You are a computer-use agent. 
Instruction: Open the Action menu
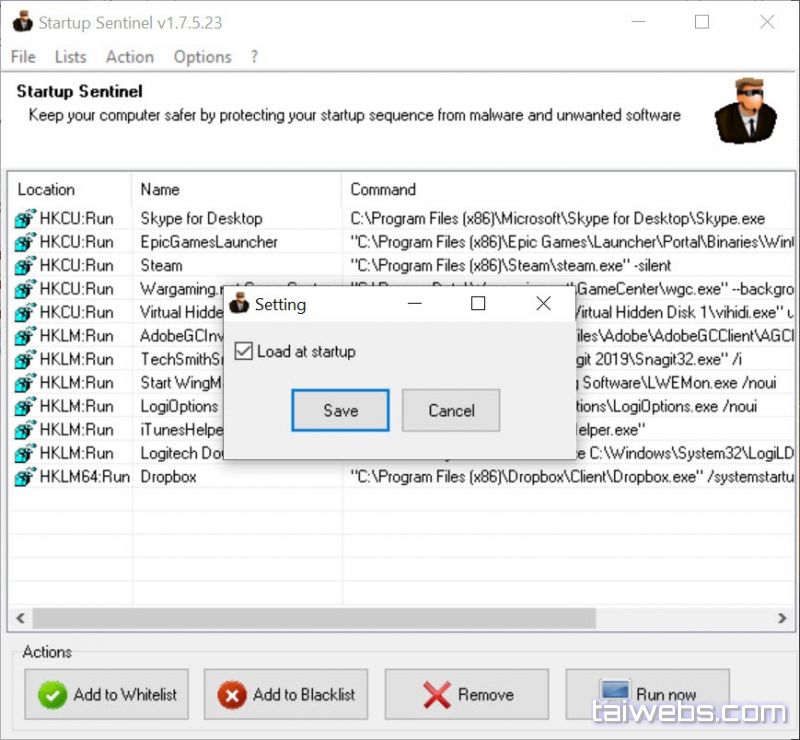(x=130, y=57)
